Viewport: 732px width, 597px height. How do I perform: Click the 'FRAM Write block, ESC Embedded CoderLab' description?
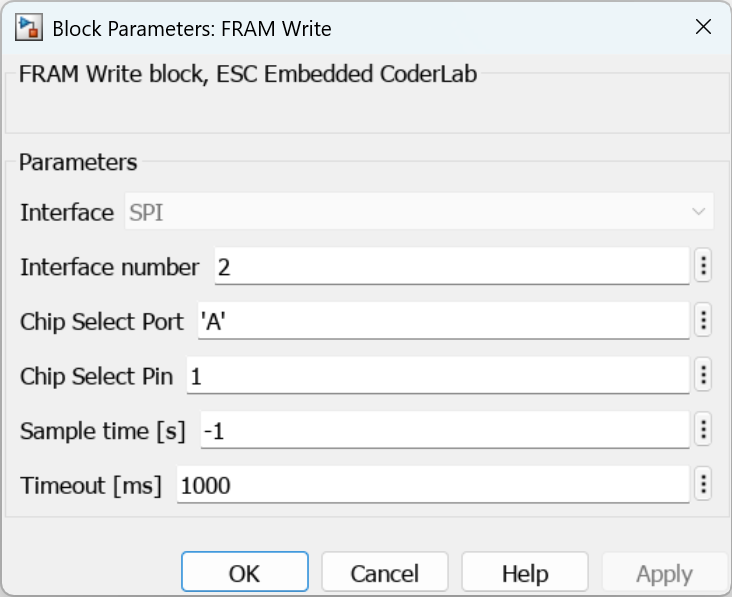[248, 74]
